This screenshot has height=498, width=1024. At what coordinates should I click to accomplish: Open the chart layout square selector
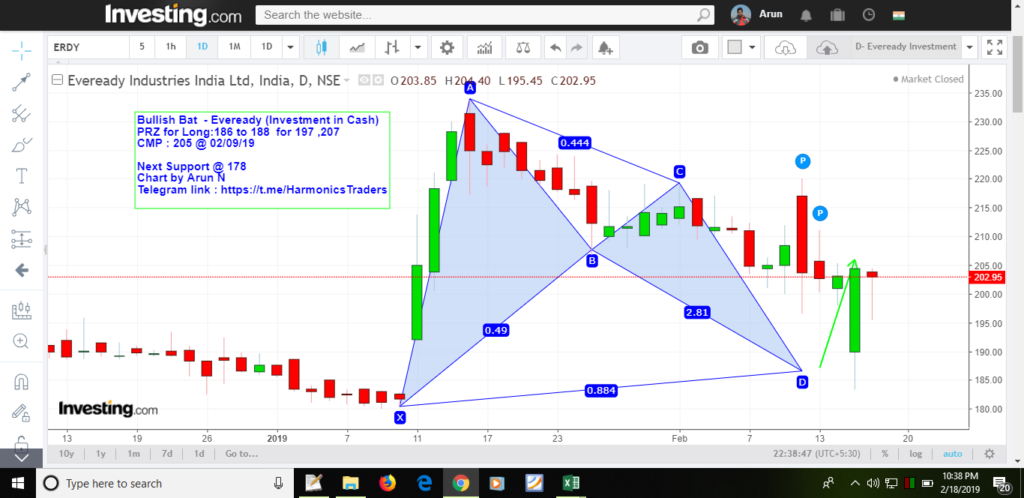[x=735, y=47]
